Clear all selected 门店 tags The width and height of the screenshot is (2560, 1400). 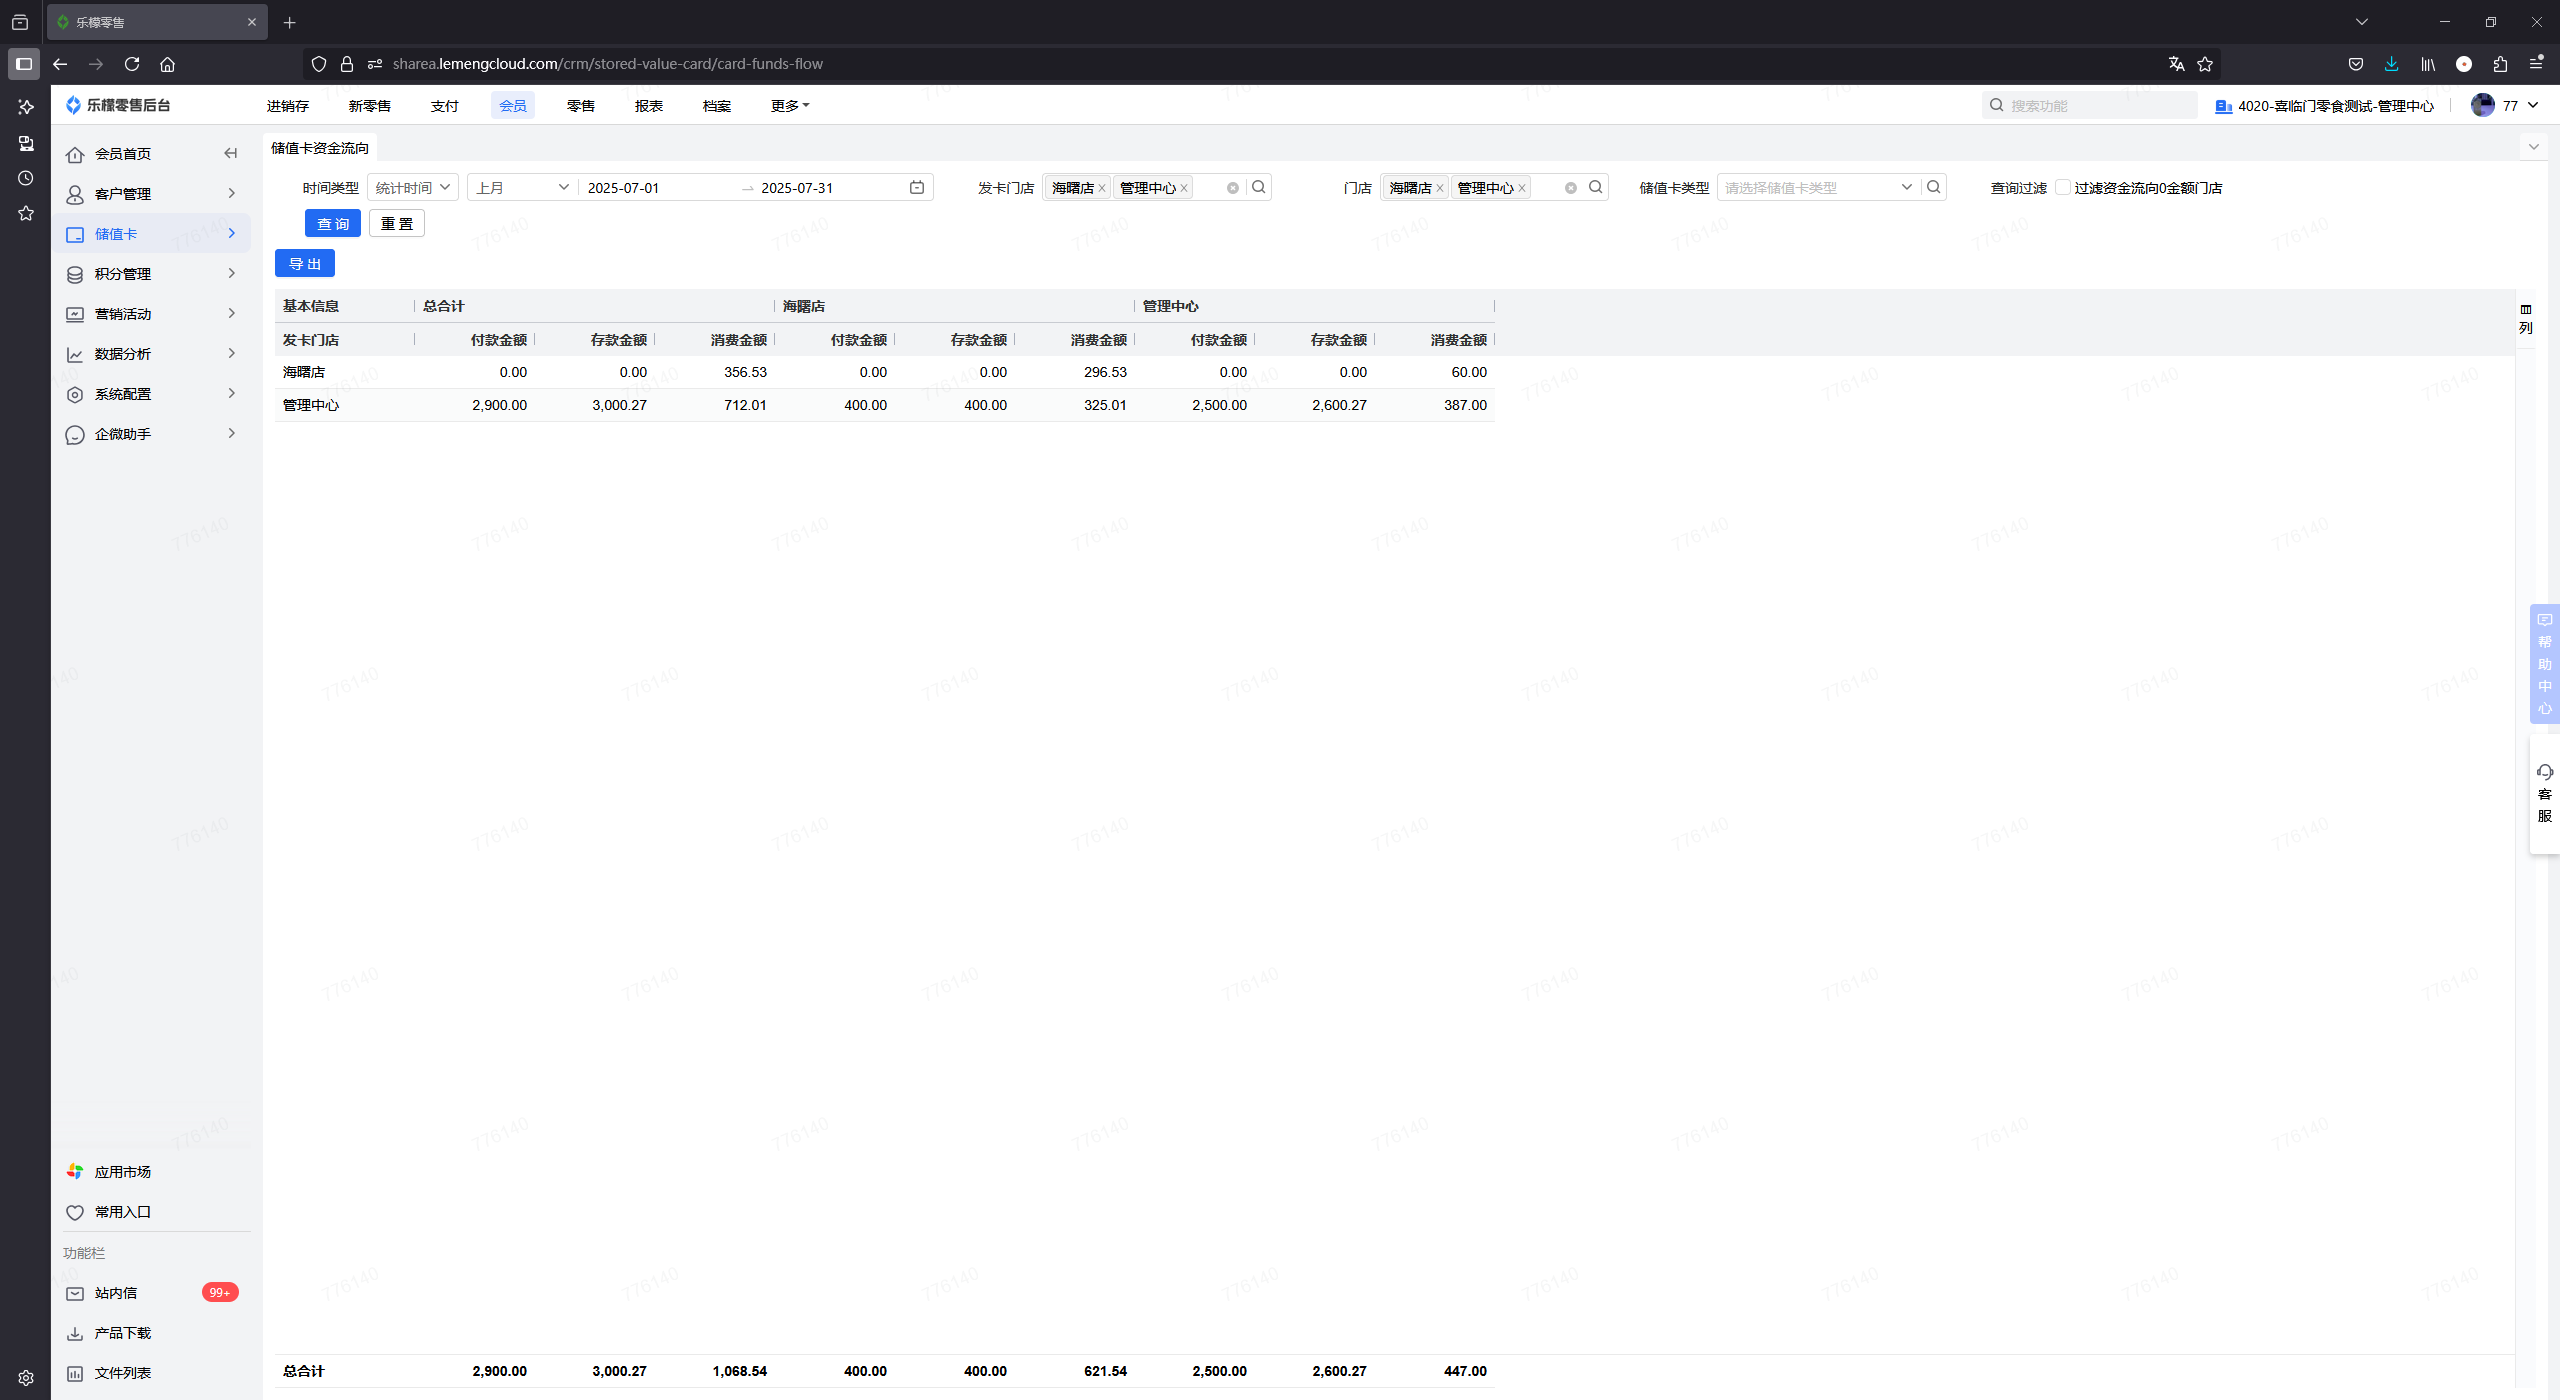1571,188
